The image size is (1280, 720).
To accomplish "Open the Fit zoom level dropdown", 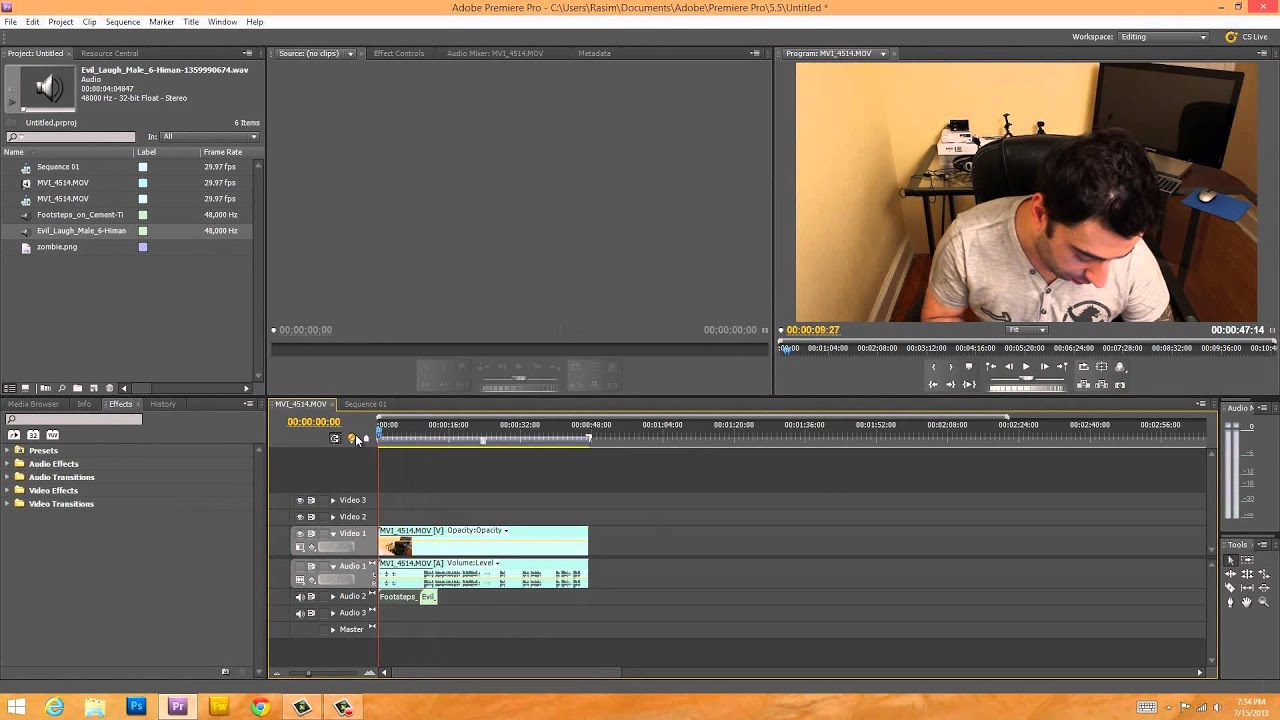I will (1026, 330).
